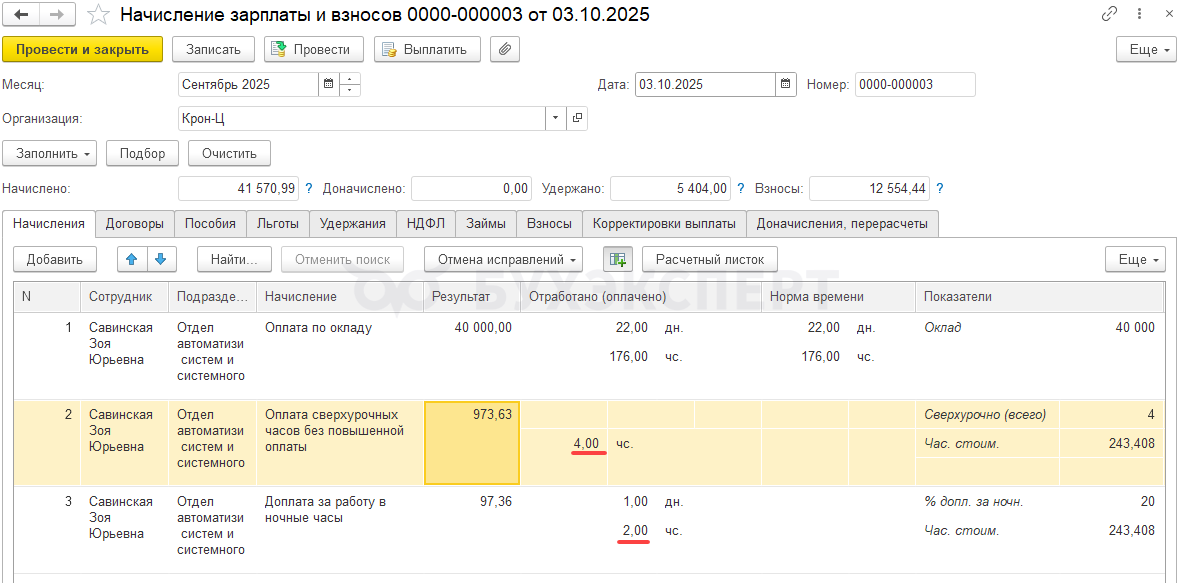Viewport: 1181px width, 583px height.
Task: Click the Номер input field
Action: coord(915,84)
